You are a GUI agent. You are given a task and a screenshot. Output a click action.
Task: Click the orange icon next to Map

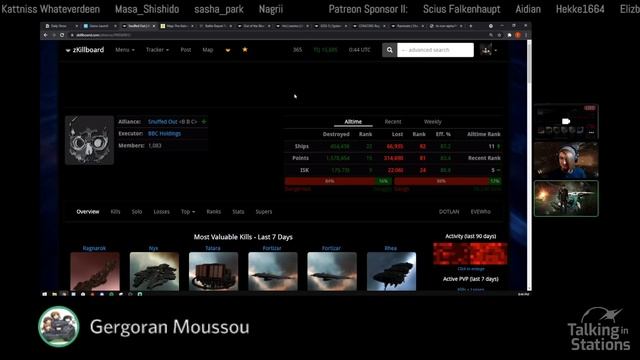pos(228,50)
